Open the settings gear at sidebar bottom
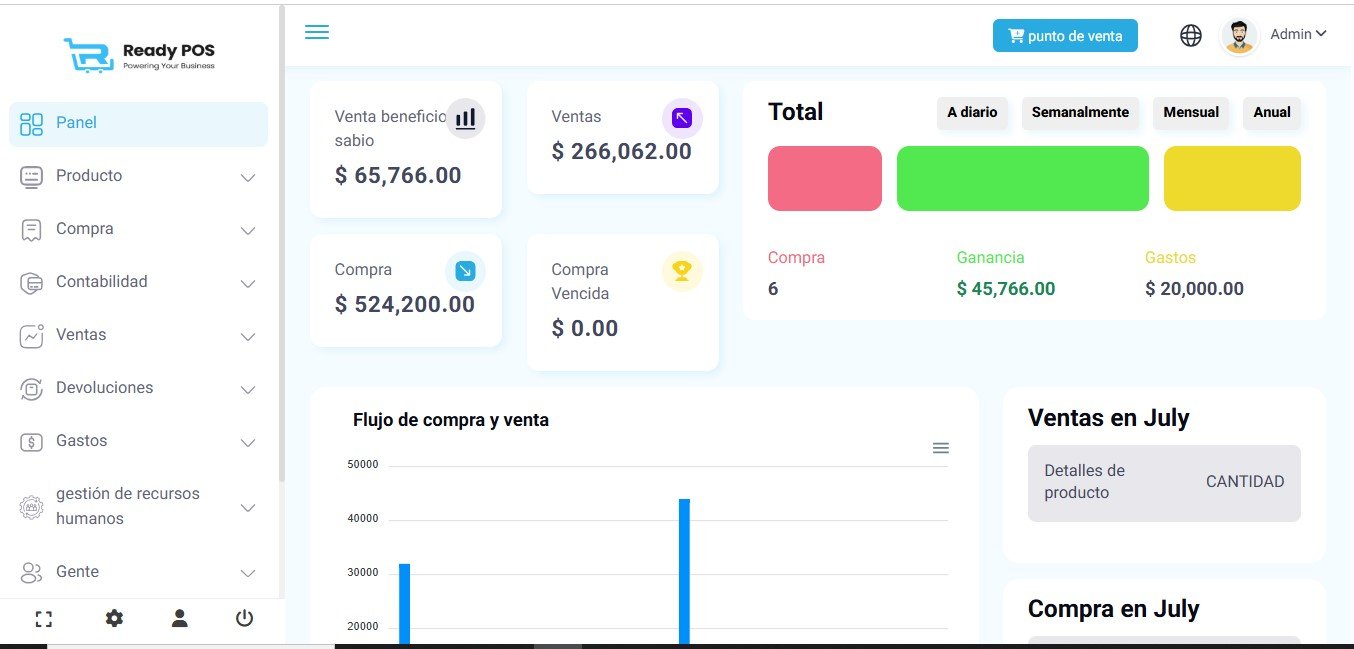 [114, 619]
